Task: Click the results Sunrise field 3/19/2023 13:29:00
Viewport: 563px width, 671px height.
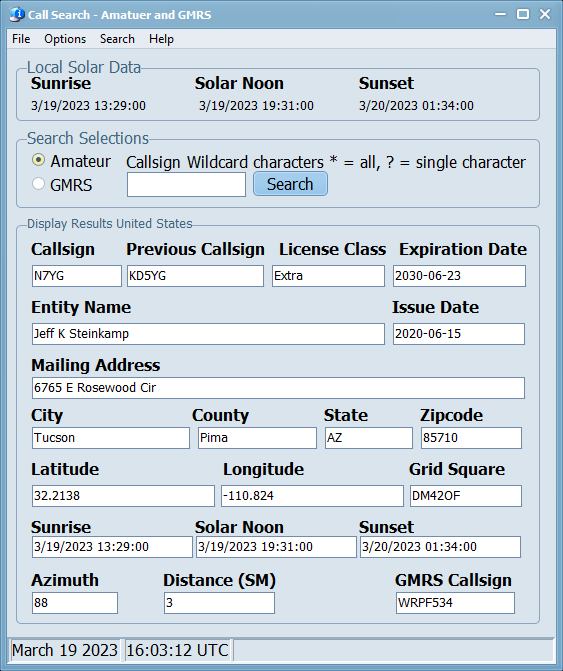Action: point(112,547)
